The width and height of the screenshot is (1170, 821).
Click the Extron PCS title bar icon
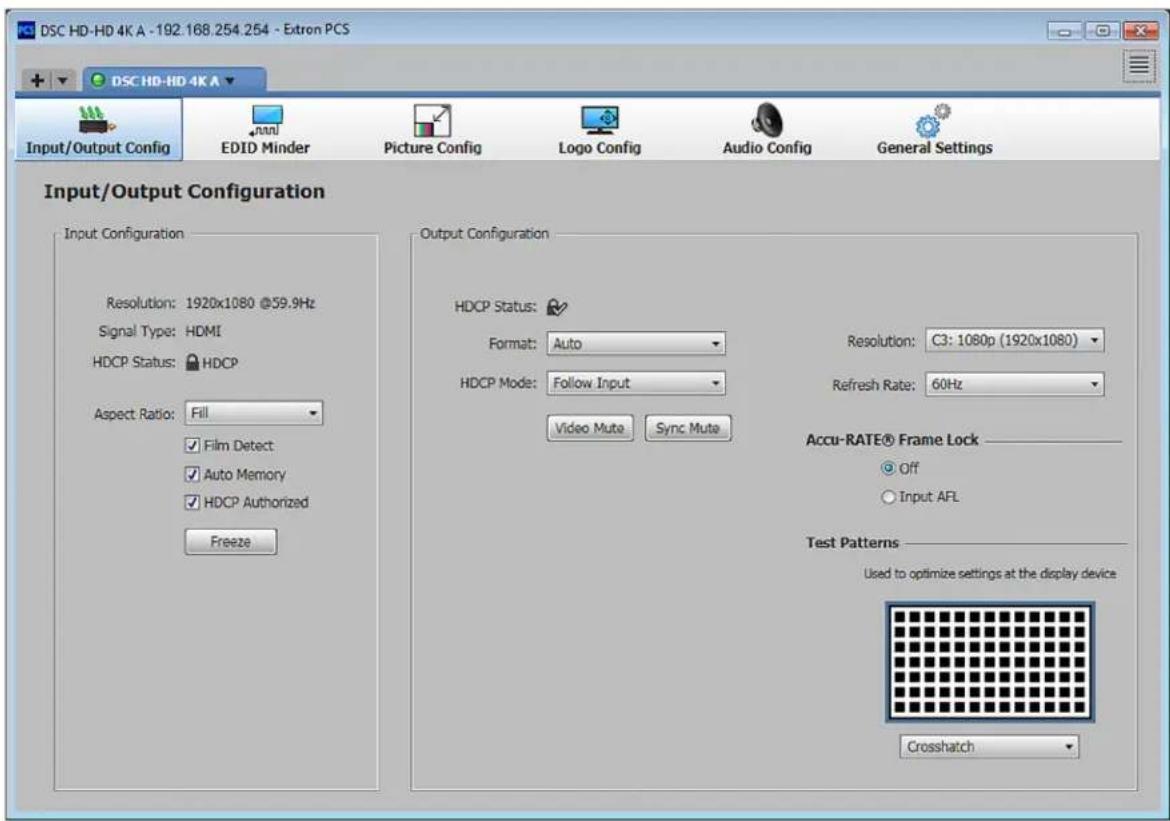coord(26,31)
